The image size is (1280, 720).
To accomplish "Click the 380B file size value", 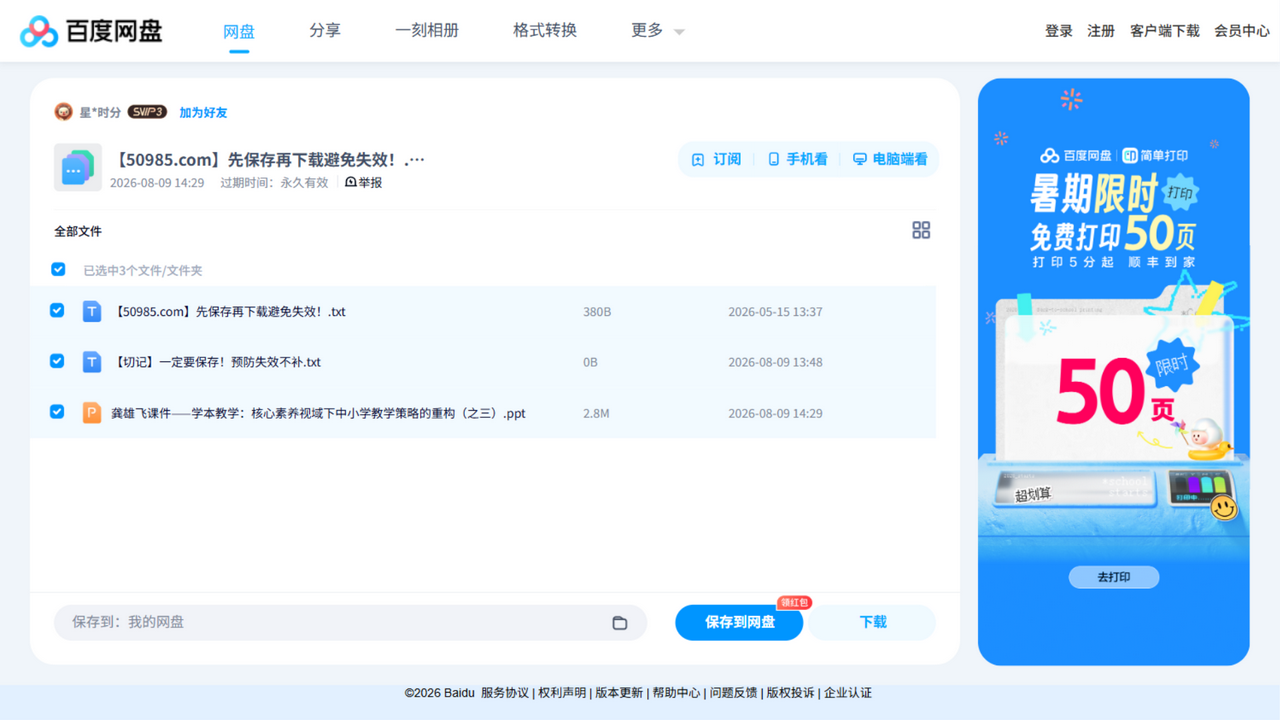I will 597,312.
